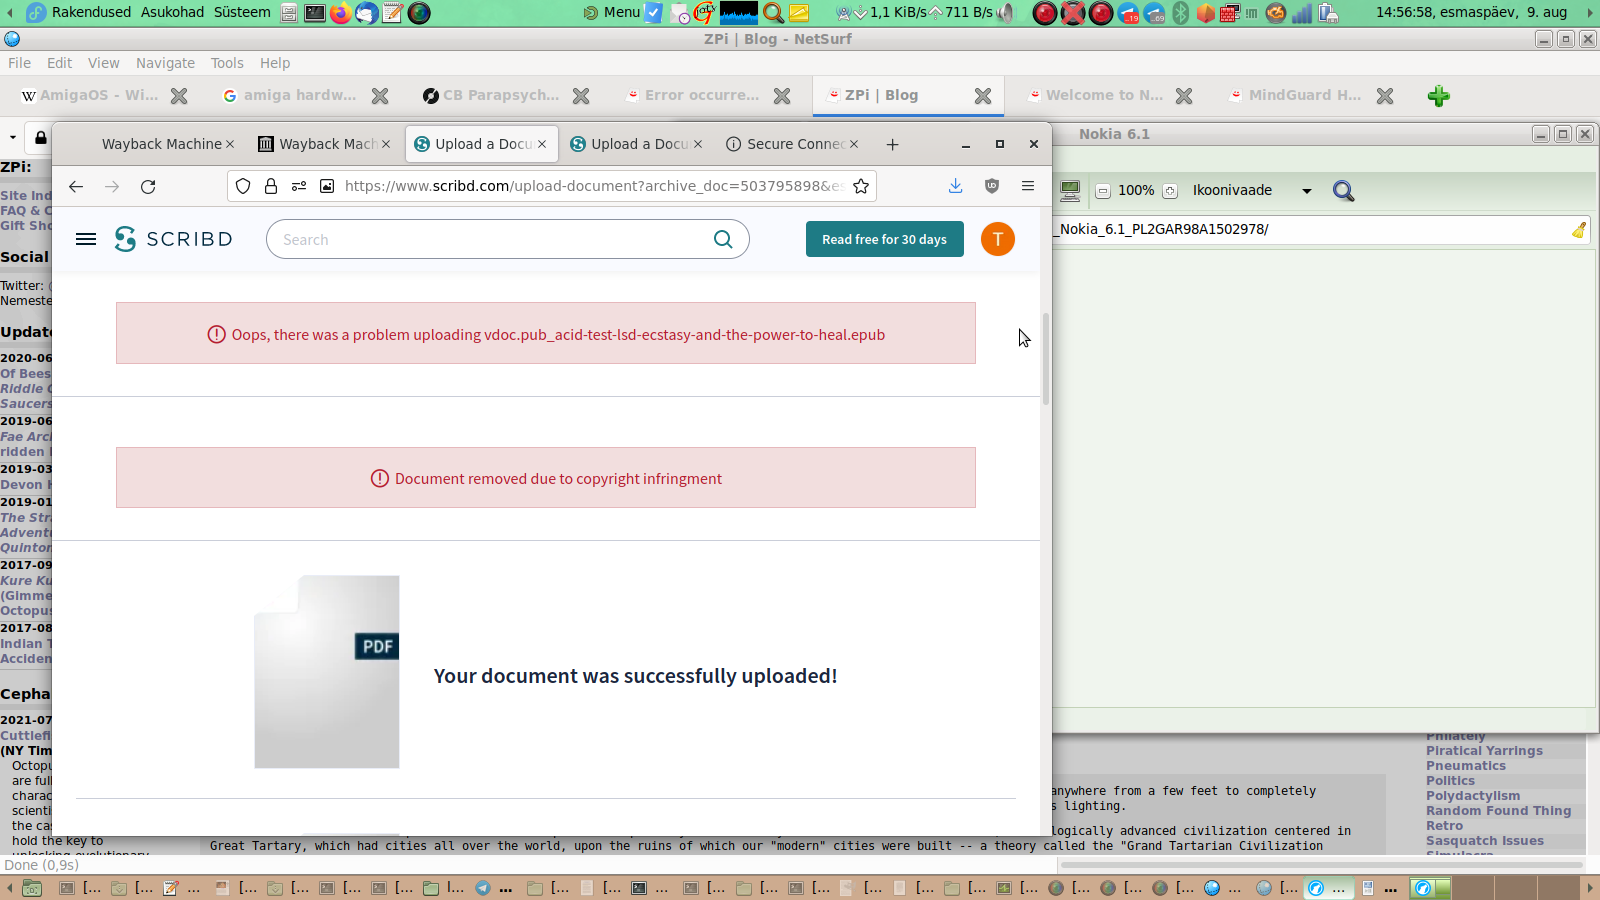
Task: Click Read free for 30 days button
Action: pos(885,239)
